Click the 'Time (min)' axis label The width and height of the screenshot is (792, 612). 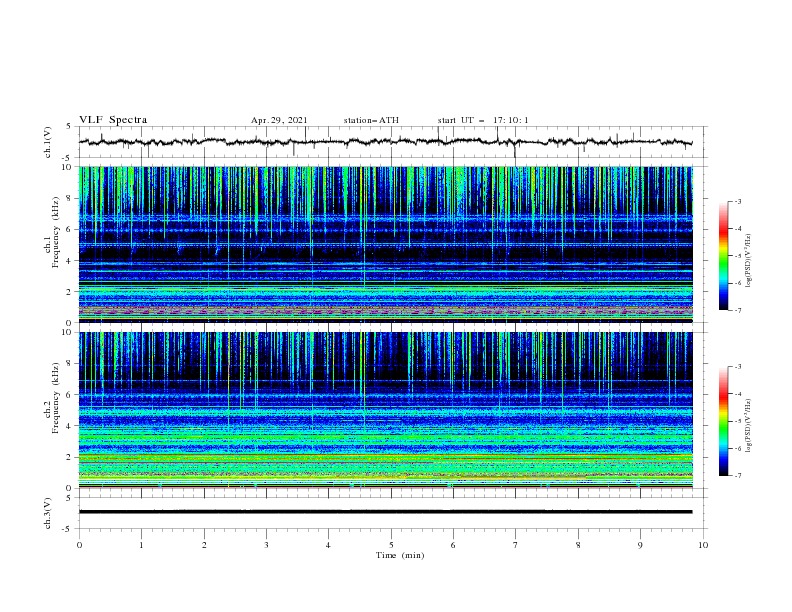(400, 555)
